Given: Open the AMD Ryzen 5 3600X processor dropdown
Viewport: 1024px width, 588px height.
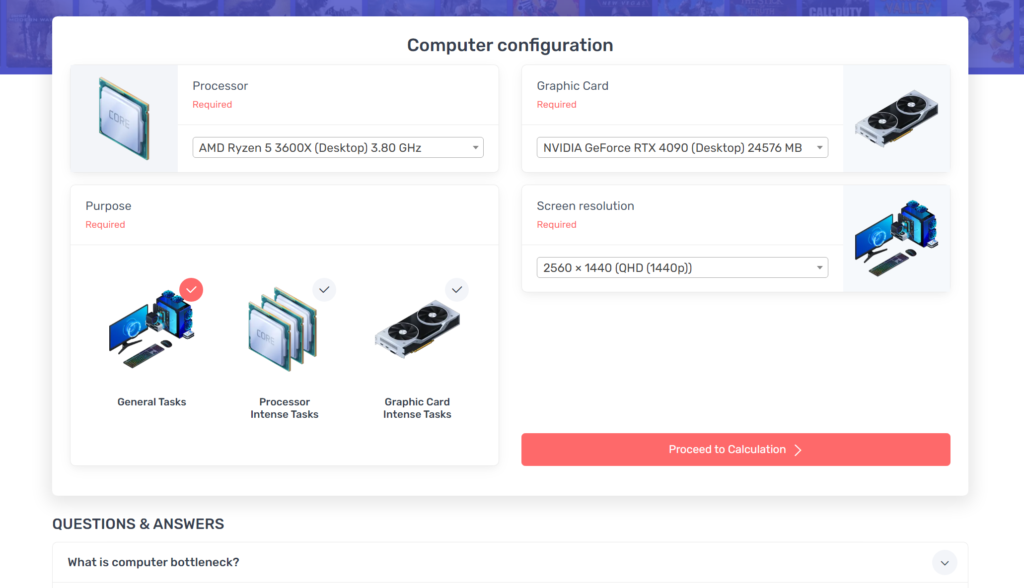Looking at the screenshot, I should (x=338, y=148).
